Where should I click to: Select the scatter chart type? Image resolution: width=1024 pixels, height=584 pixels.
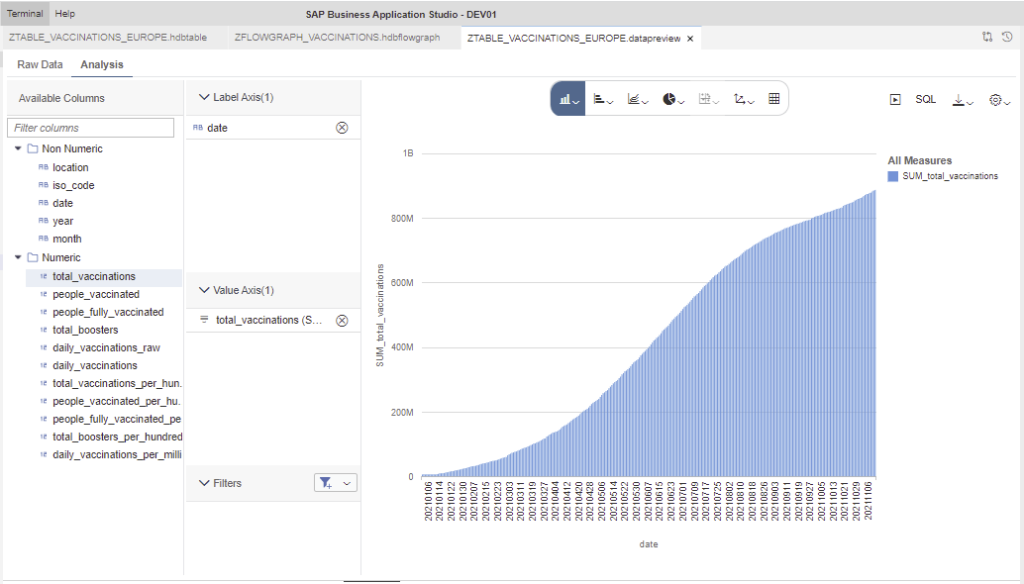[x=744, y=99]
